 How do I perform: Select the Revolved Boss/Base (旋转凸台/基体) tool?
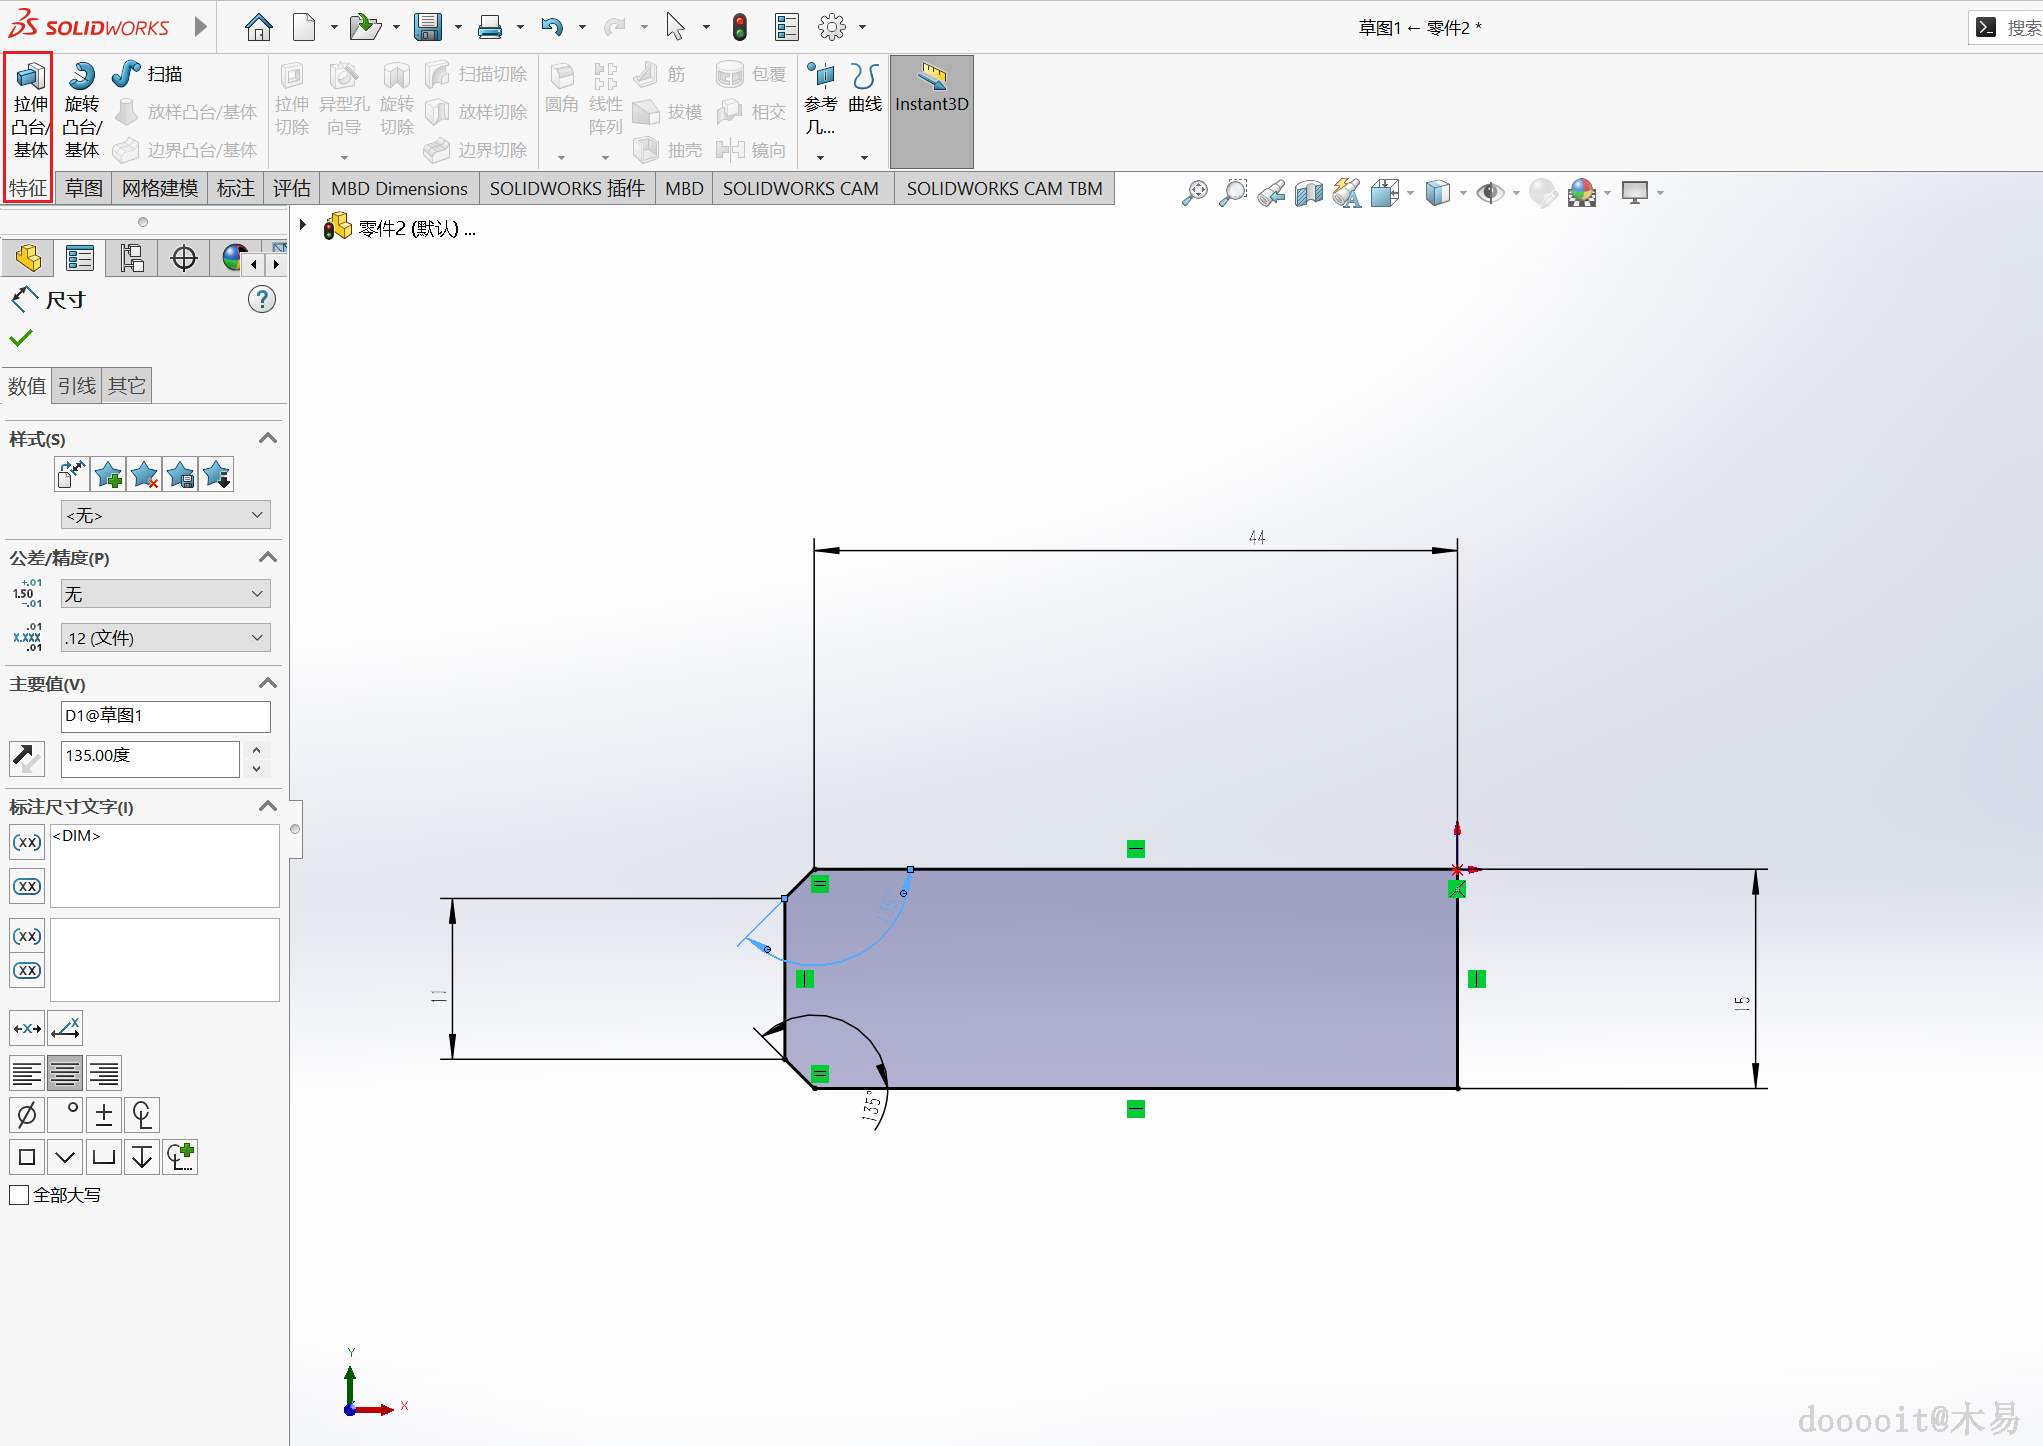tap(82, 110)
